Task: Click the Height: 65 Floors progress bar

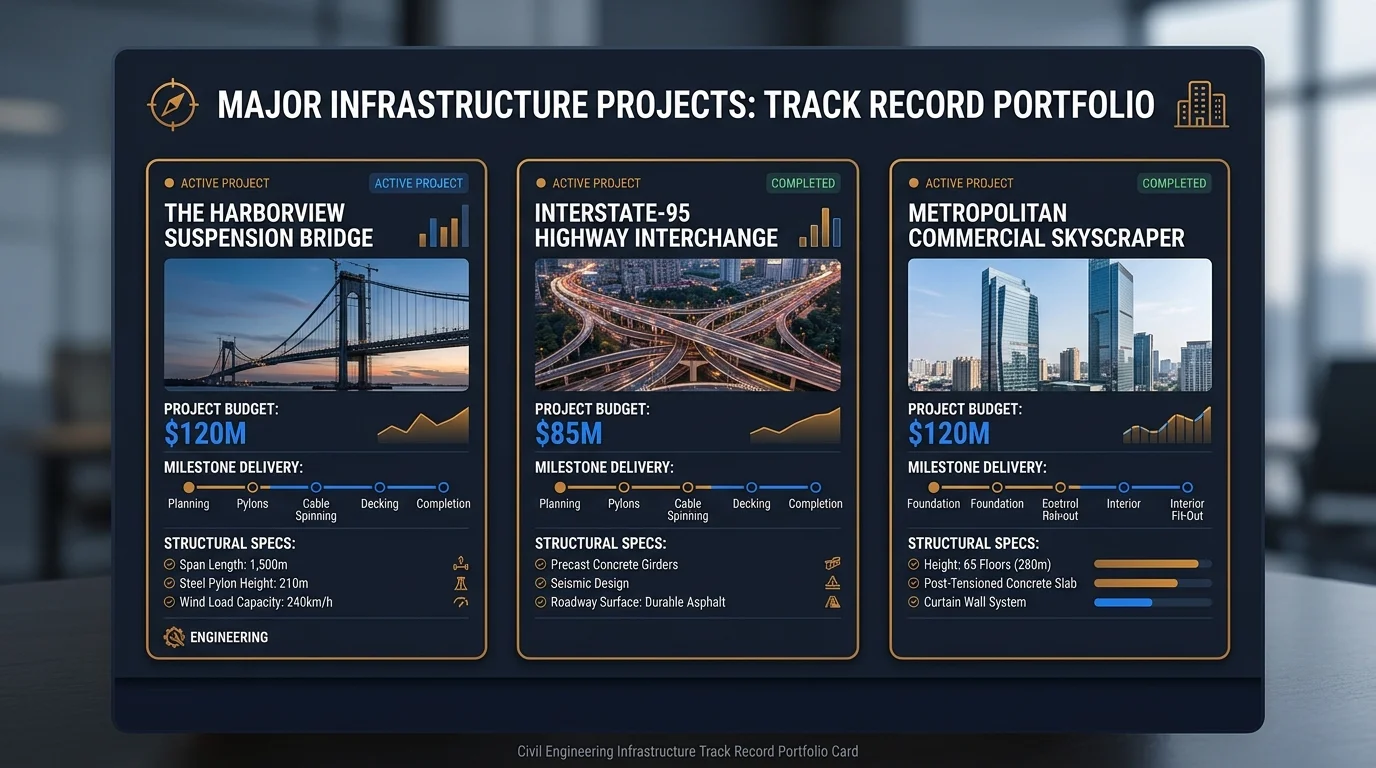Action: tap(1153, 564)
